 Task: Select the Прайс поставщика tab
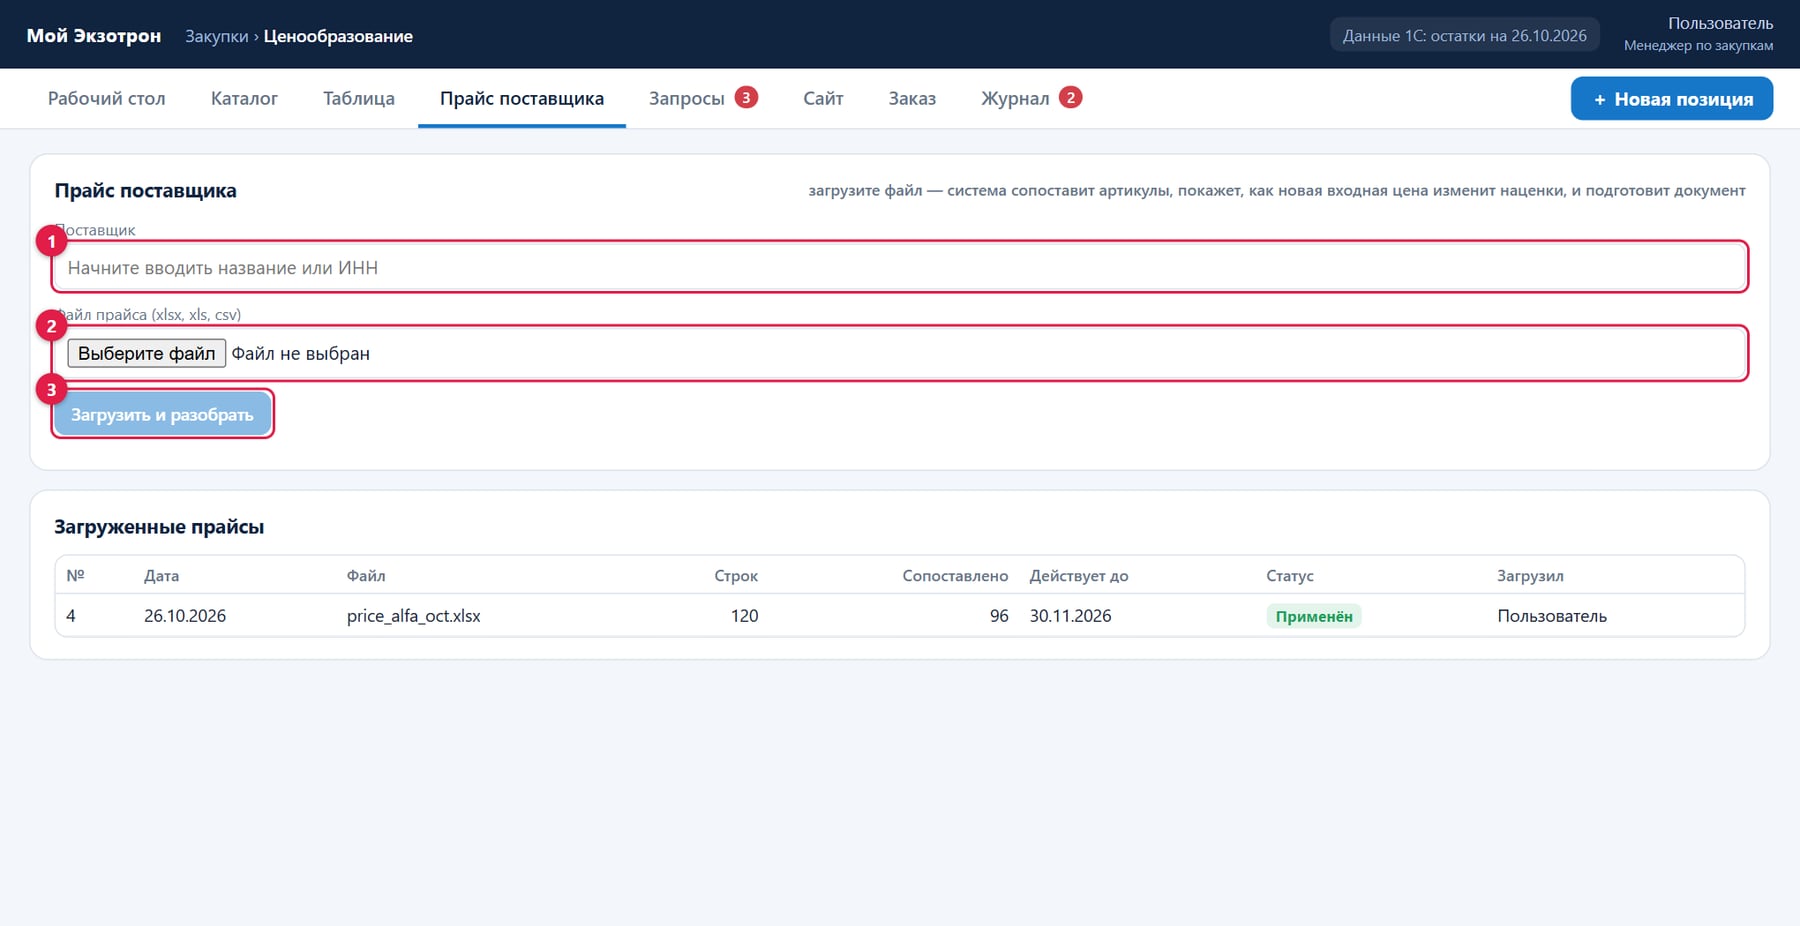click(x=522, y=98)
